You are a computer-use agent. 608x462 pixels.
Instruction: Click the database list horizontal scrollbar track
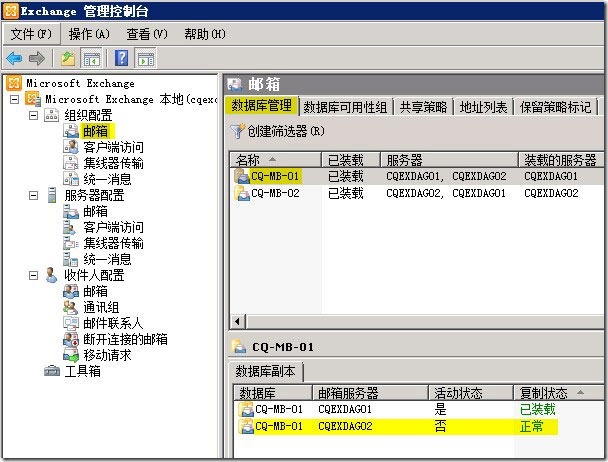point(425,322)
